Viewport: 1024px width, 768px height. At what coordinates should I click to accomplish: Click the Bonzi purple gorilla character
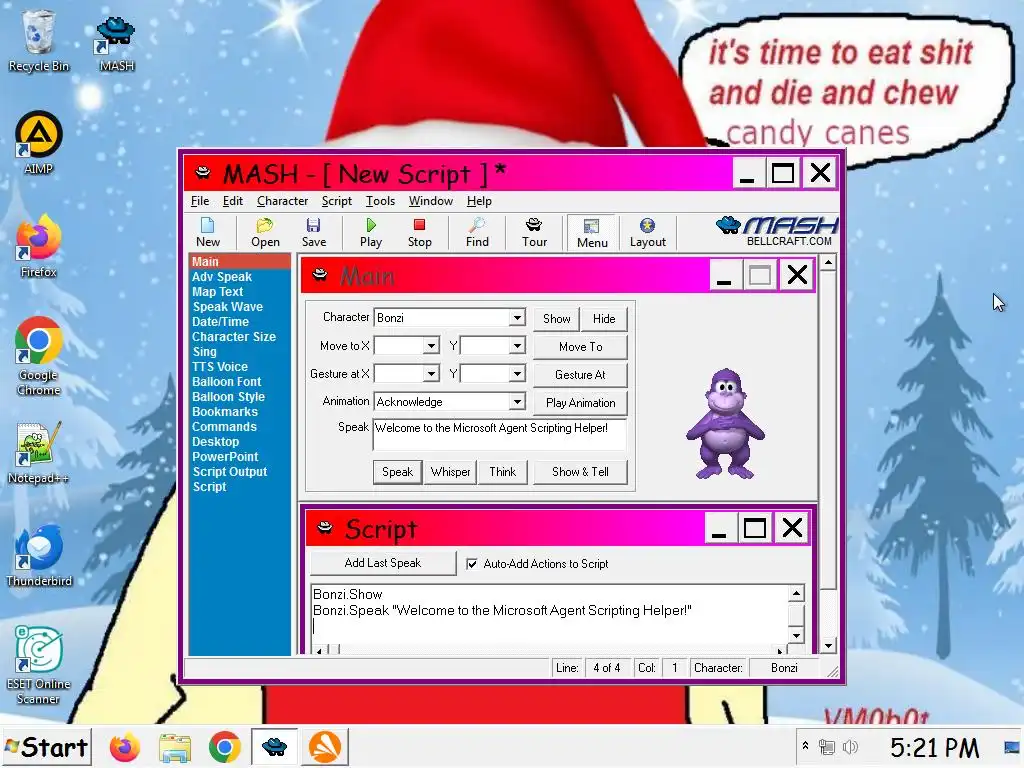pos(726,423)
